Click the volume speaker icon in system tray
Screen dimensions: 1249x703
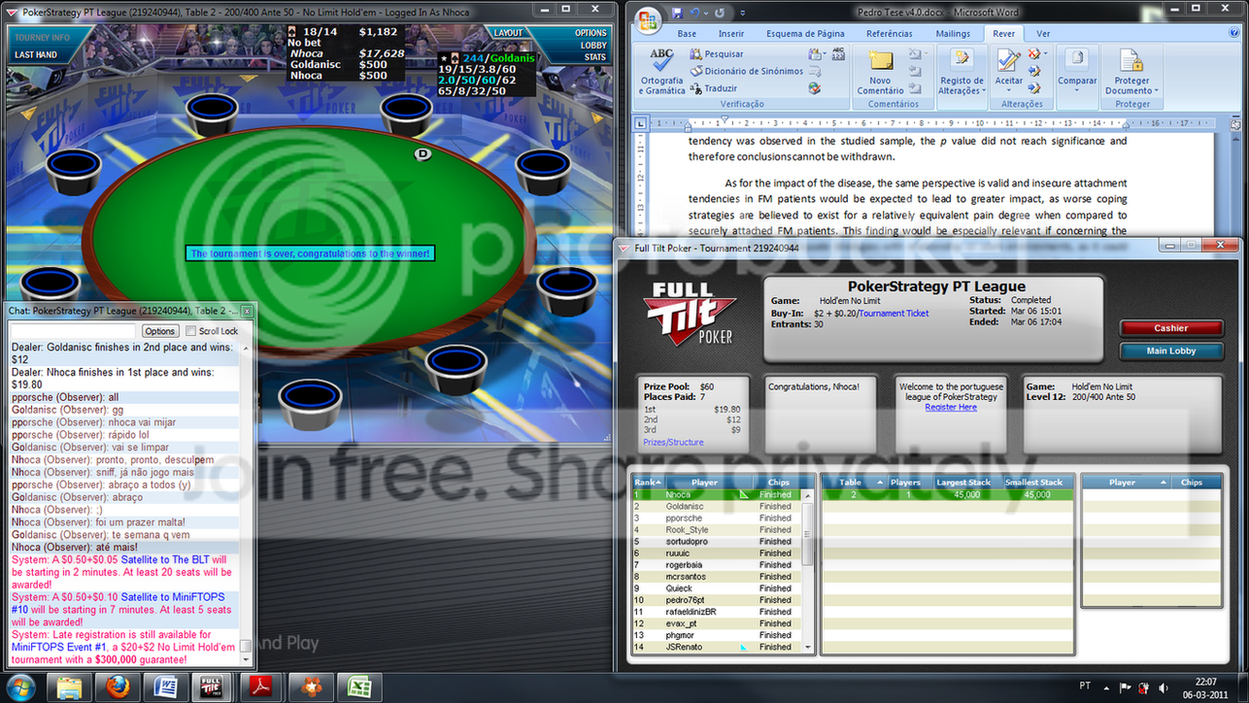tap(1163, 688)
